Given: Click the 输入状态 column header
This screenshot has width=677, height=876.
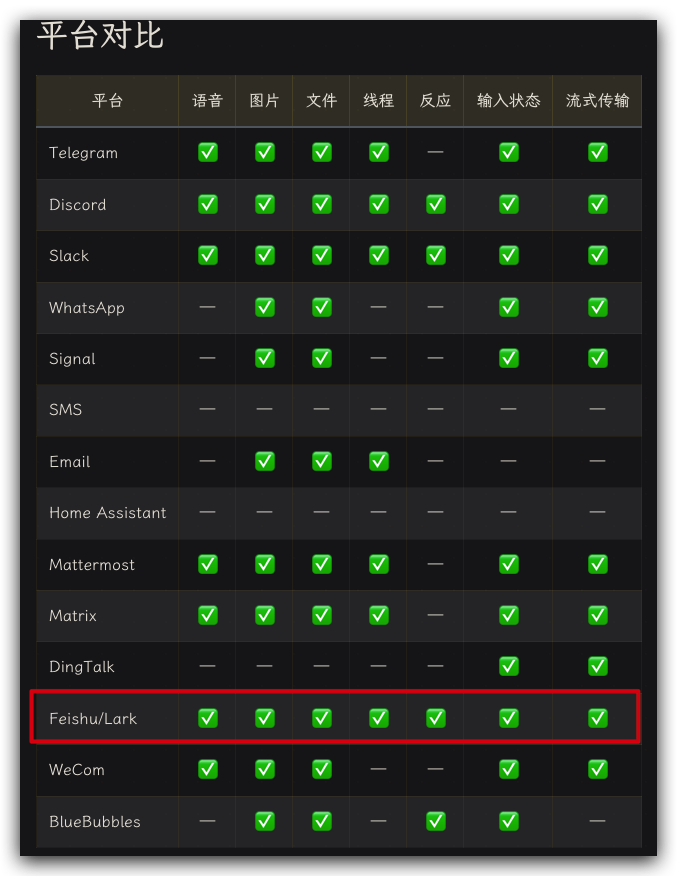Looking at the screenshot, I should coord(508,101).
